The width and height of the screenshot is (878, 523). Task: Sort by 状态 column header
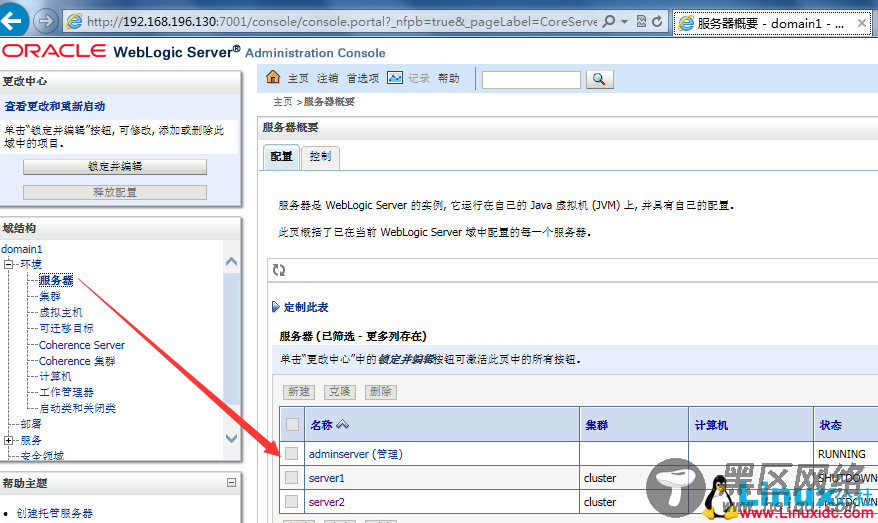coord(830,425)
